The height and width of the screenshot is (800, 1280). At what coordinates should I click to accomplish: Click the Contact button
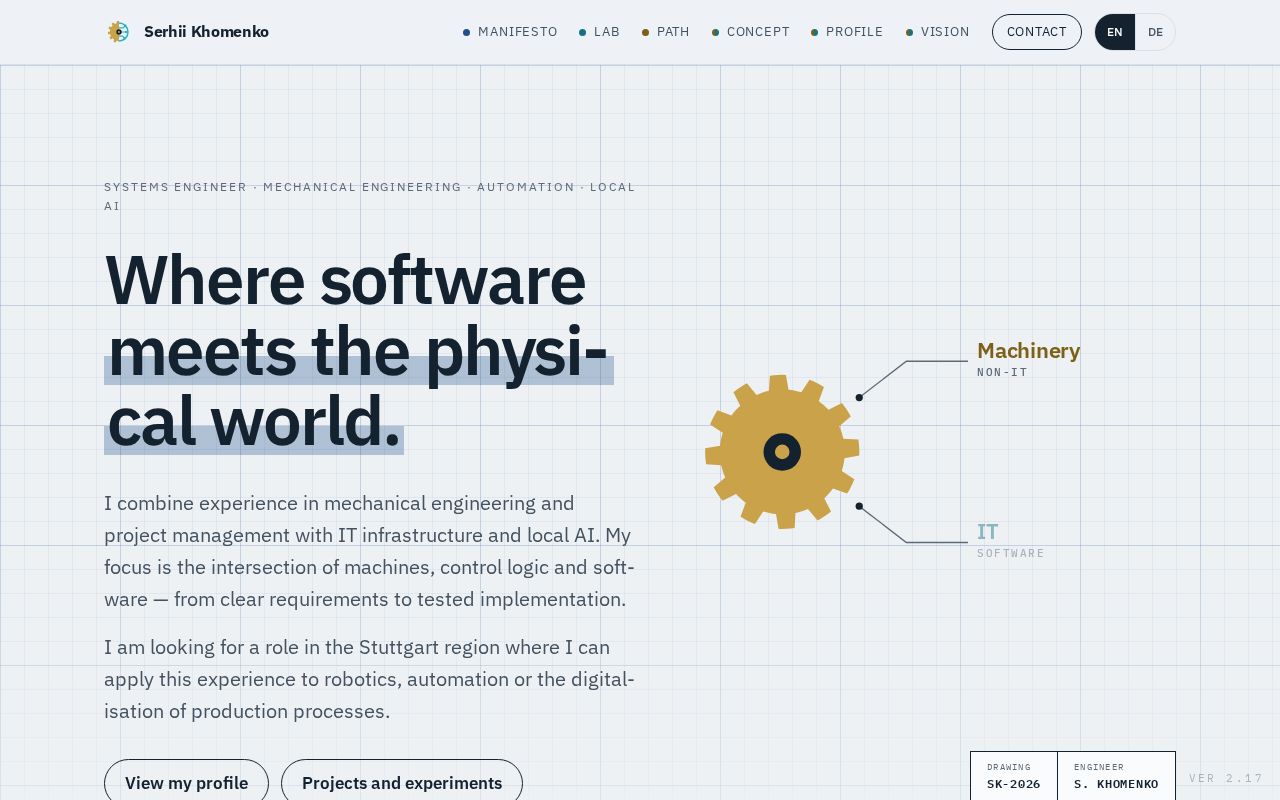1036,32
